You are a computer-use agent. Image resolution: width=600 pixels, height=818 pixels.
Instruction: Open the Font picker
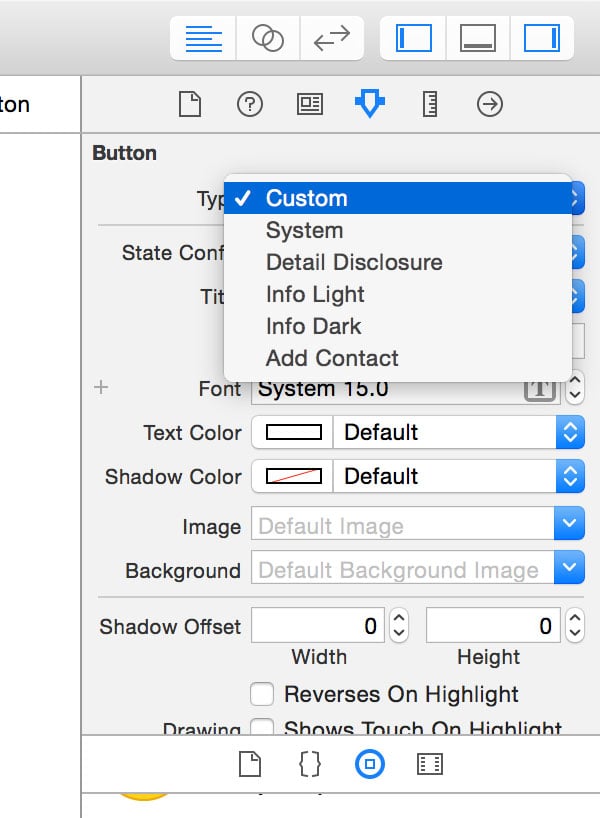(x=538, y=388)
